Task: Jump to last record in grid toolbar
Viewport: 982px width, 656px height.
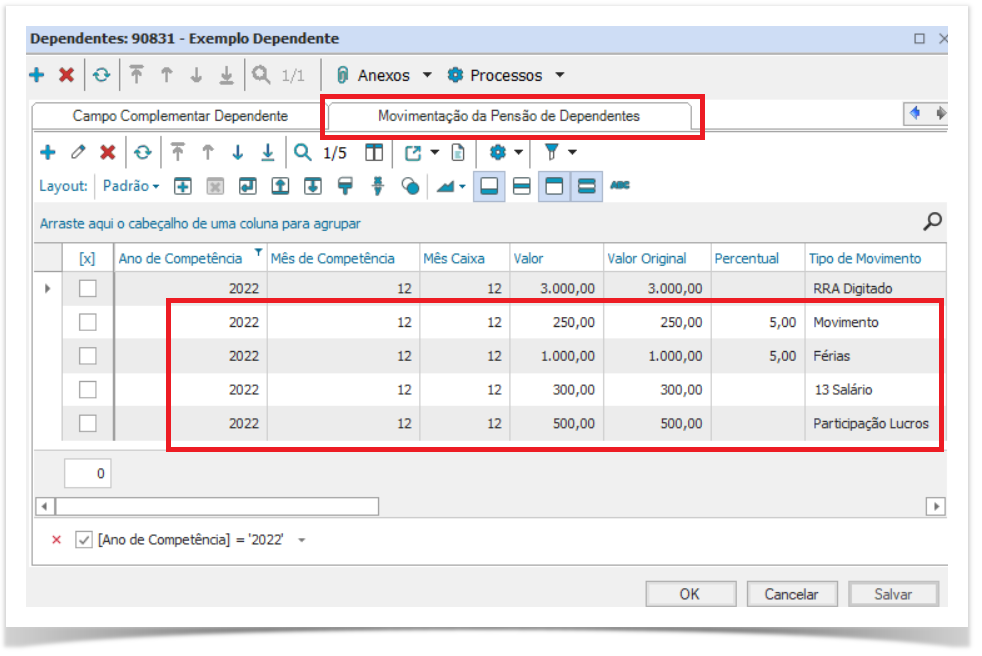Action: [x=267, y=152]
